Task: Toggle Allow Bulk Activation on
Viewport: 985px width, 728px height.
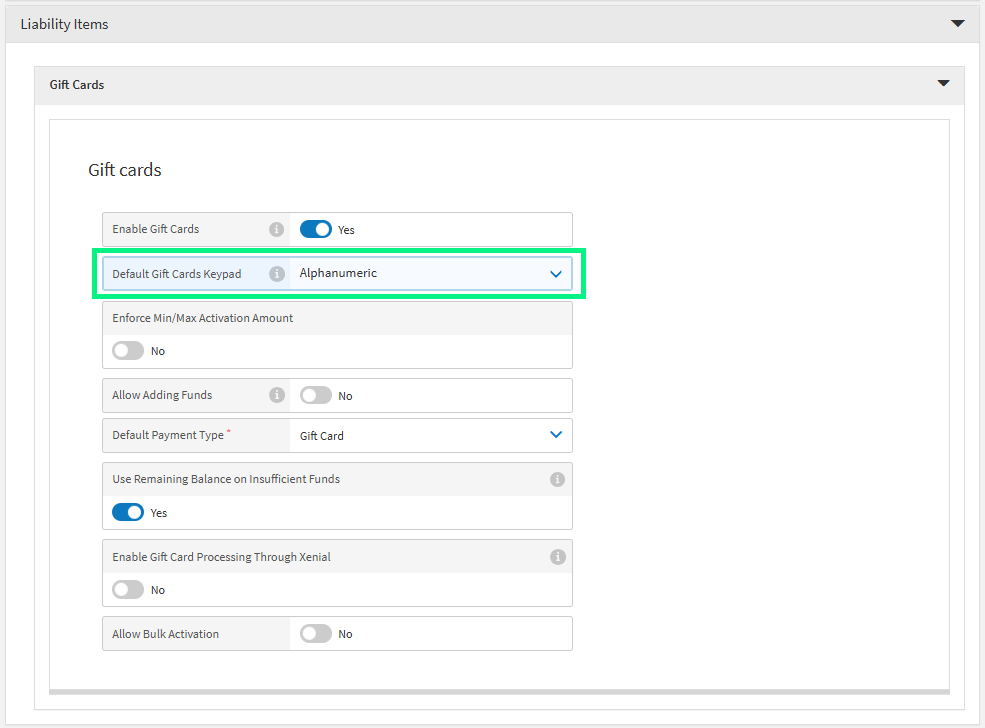Action: [316, 634]
